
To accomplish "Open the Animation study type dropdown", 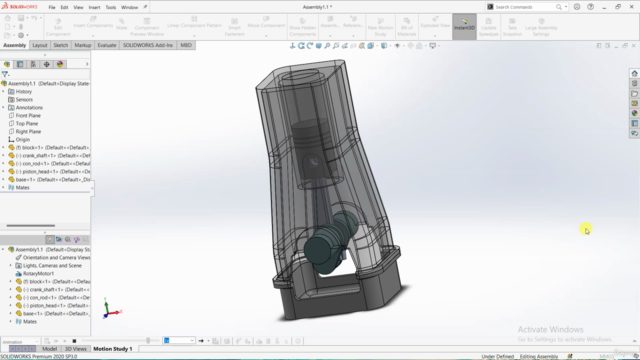I will pos(20,341).
